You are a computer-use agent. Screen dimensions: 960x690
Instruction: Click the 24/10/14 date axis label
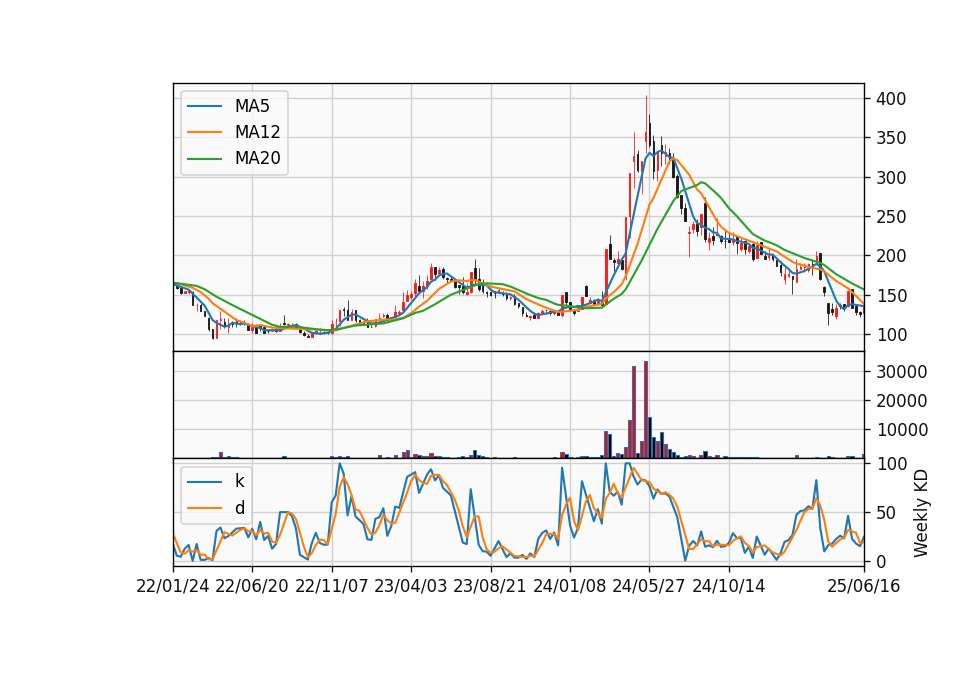click(729, 586)
